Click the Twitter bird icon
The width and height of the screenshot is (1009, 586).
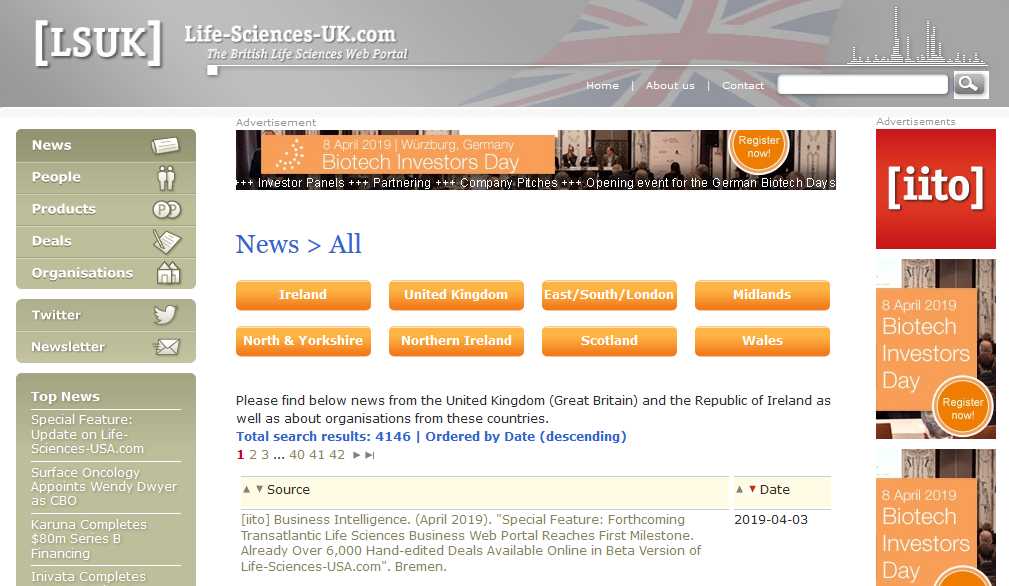[165, 315]
